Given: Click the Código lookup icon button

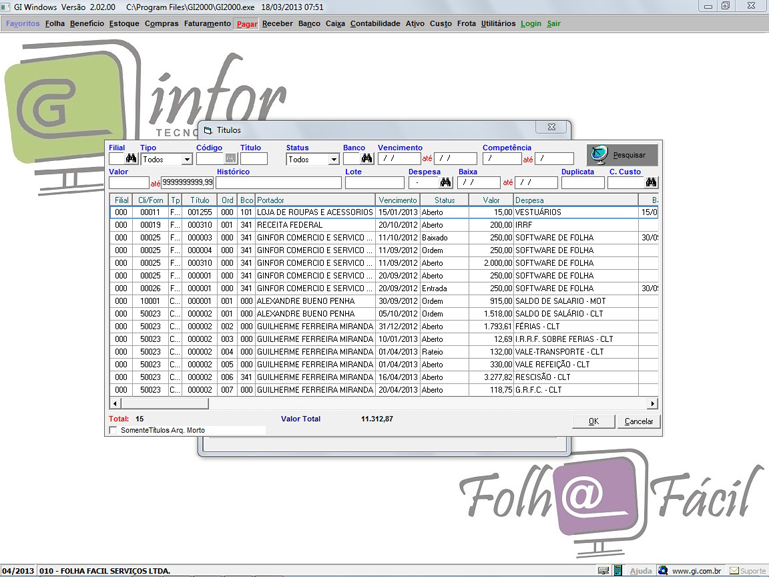Looking at the screenshot, I should pyautogui.click(x=231, y=158).
